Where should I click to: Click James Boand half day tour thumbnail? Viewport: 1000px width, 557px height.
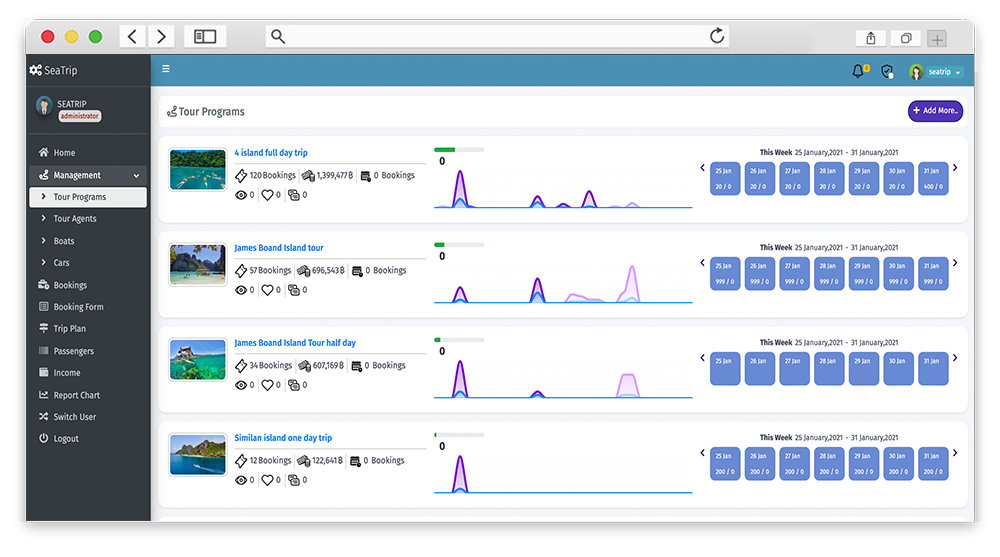point(198,359)
